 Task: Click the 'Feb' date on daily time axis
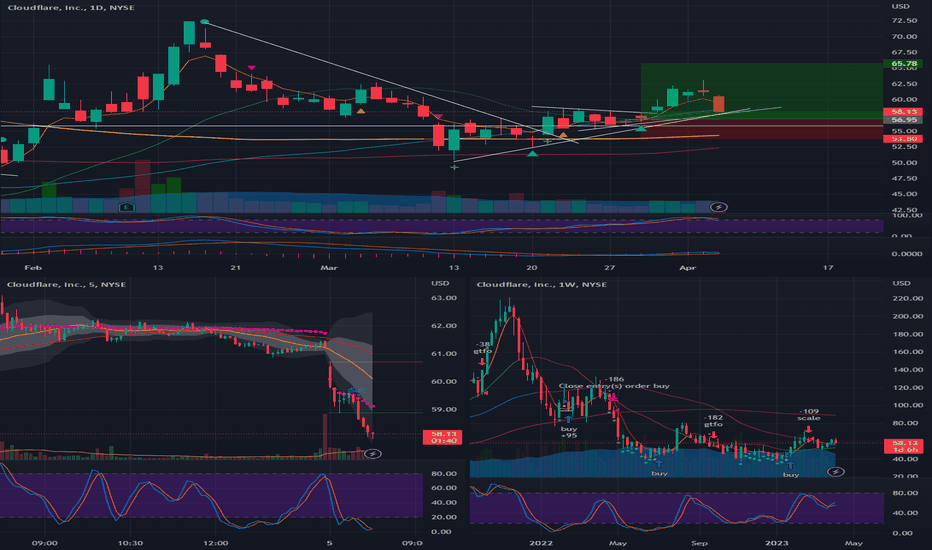(33, 268)
